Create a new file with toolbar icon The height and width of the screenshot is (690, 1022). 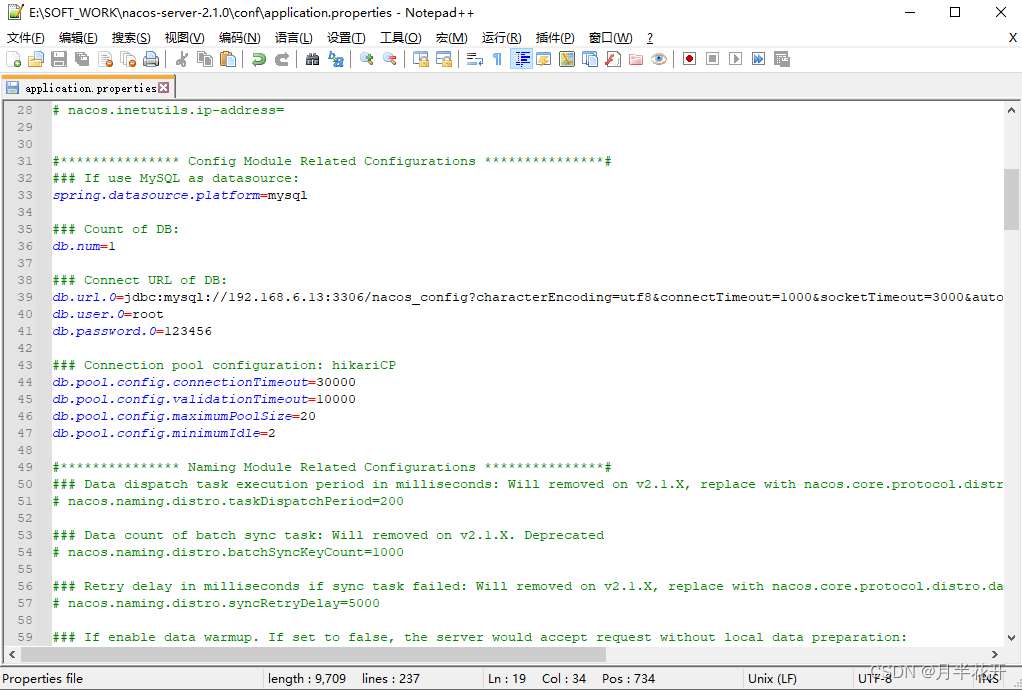[13, 59]
